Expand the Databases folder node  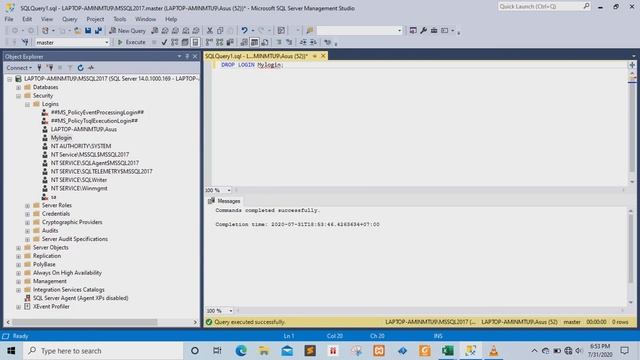click(x=18, y=87)
